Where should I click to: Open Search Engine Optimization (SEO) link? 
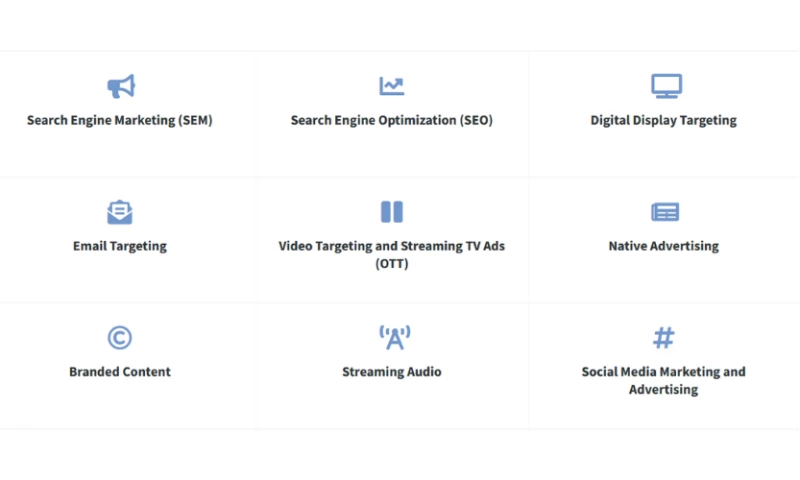point(392,120)
